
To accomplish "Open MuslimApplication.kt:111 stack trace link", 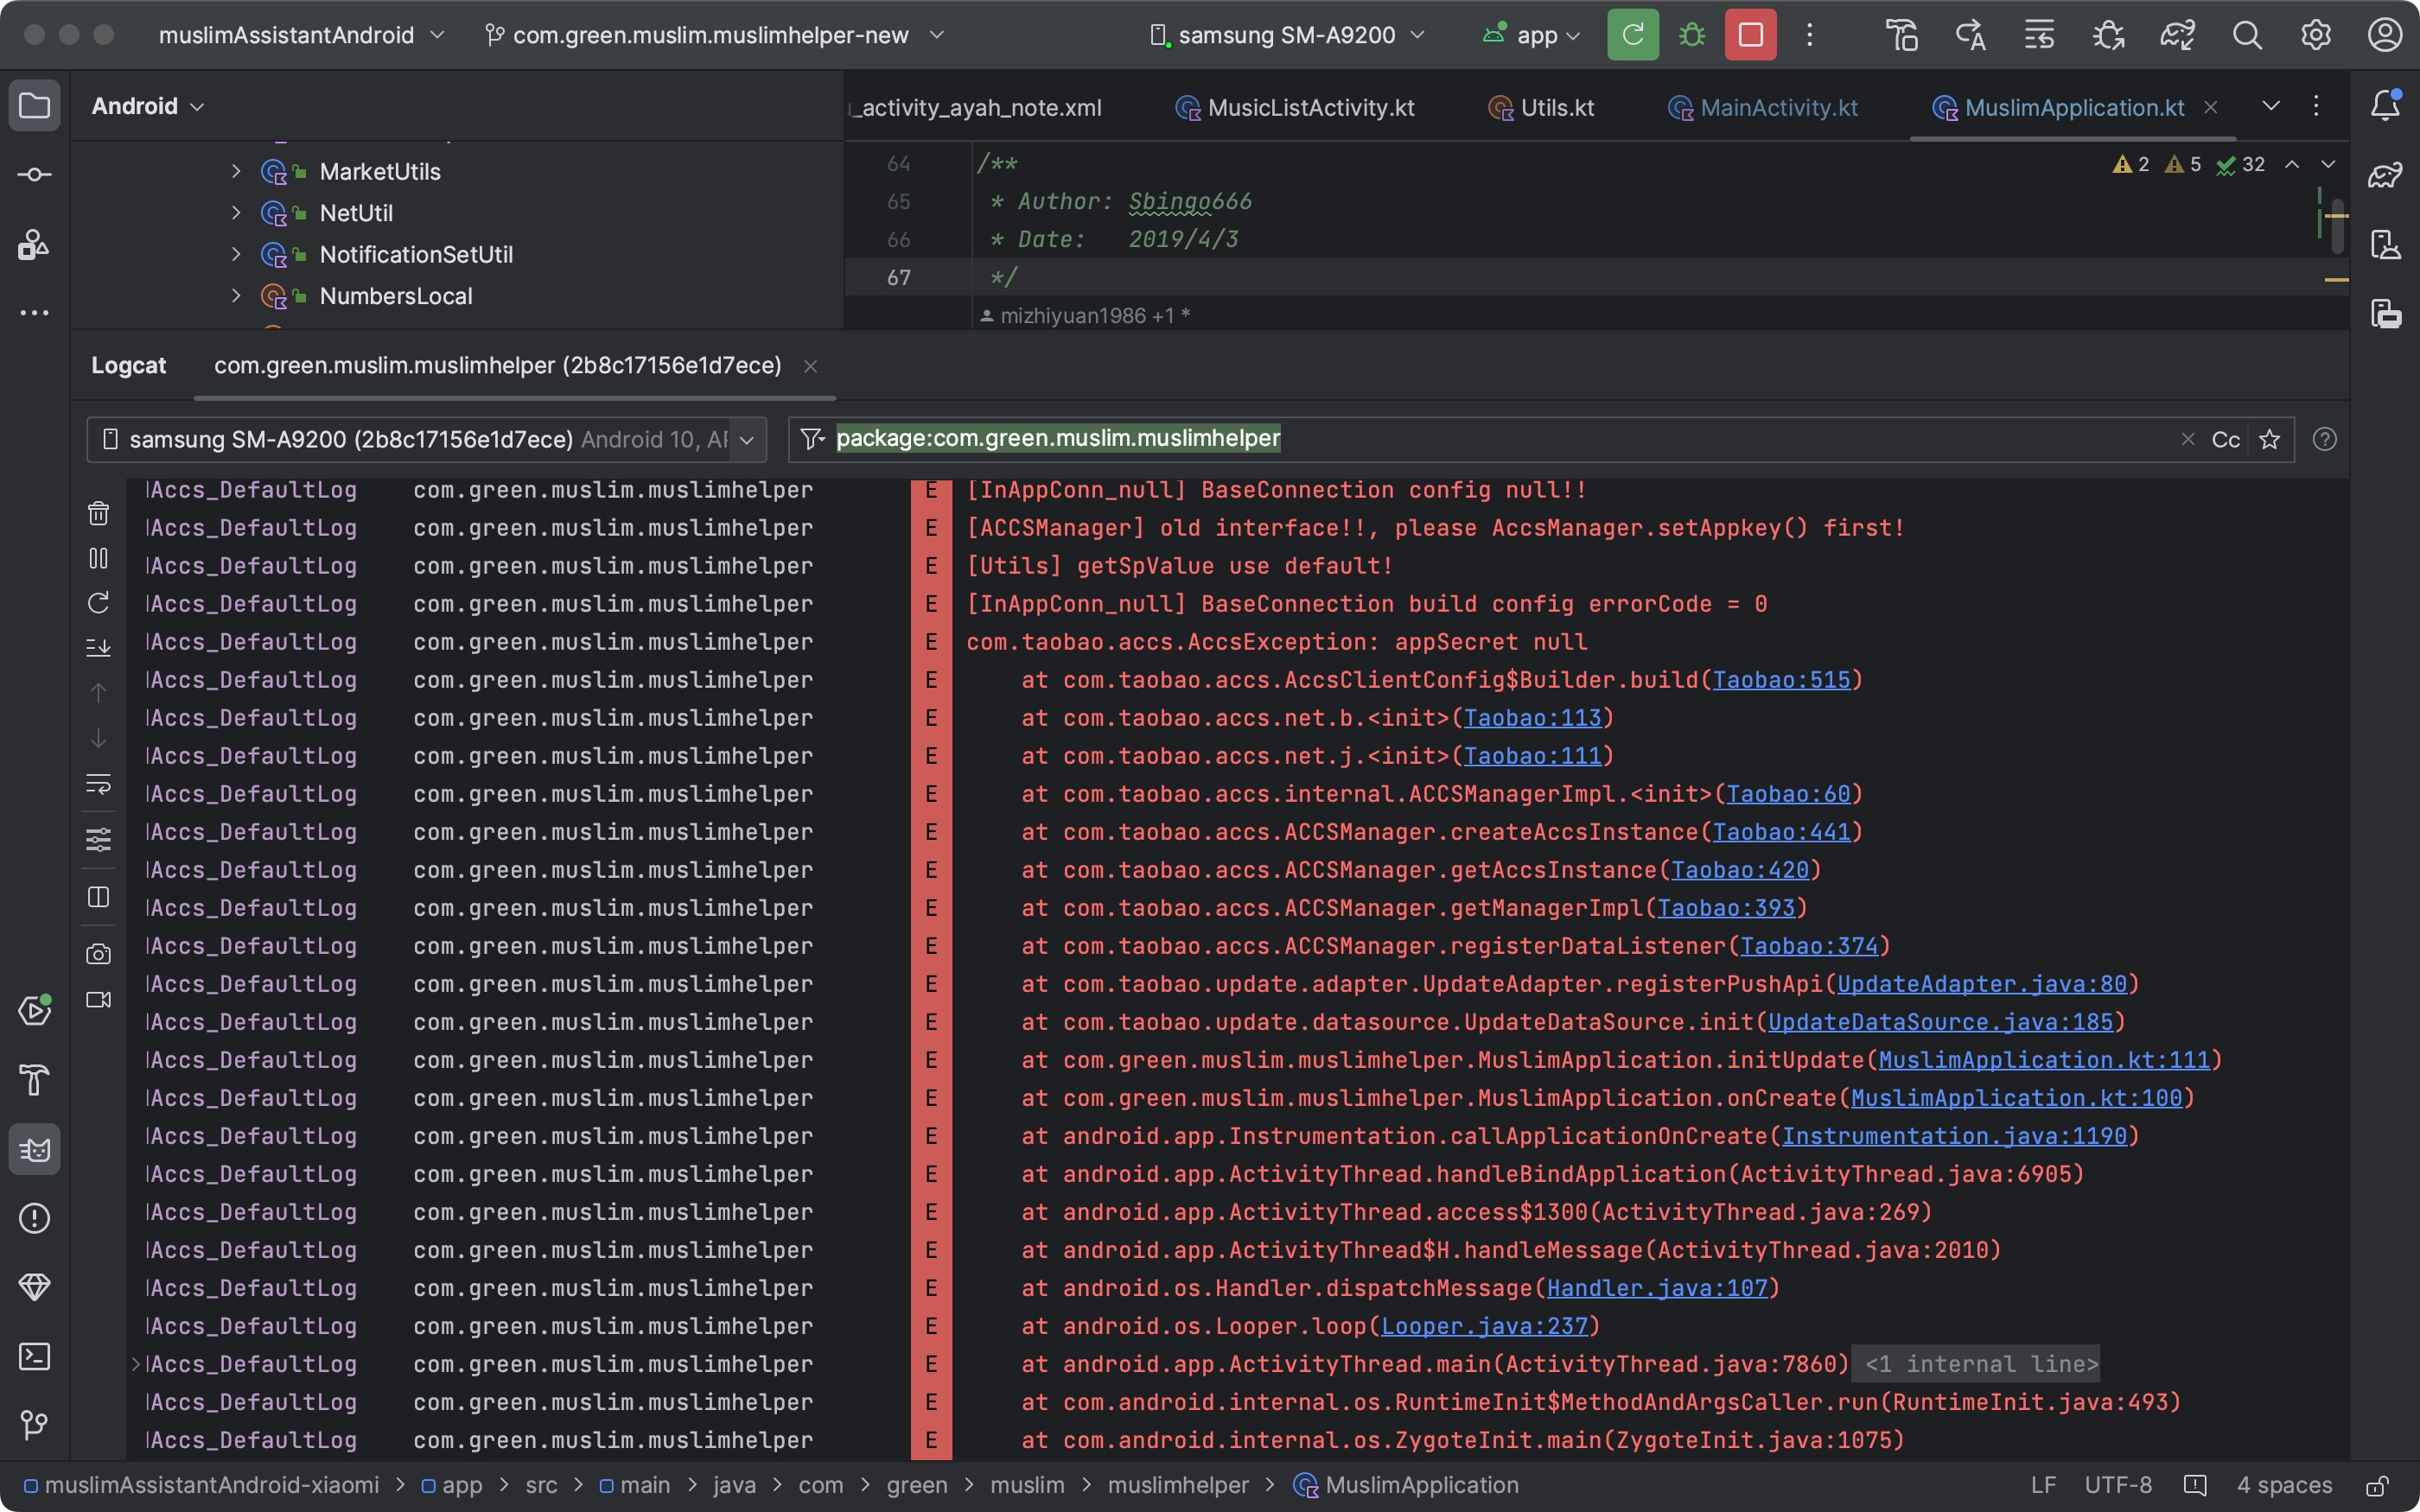I will coord(2043,1060).
